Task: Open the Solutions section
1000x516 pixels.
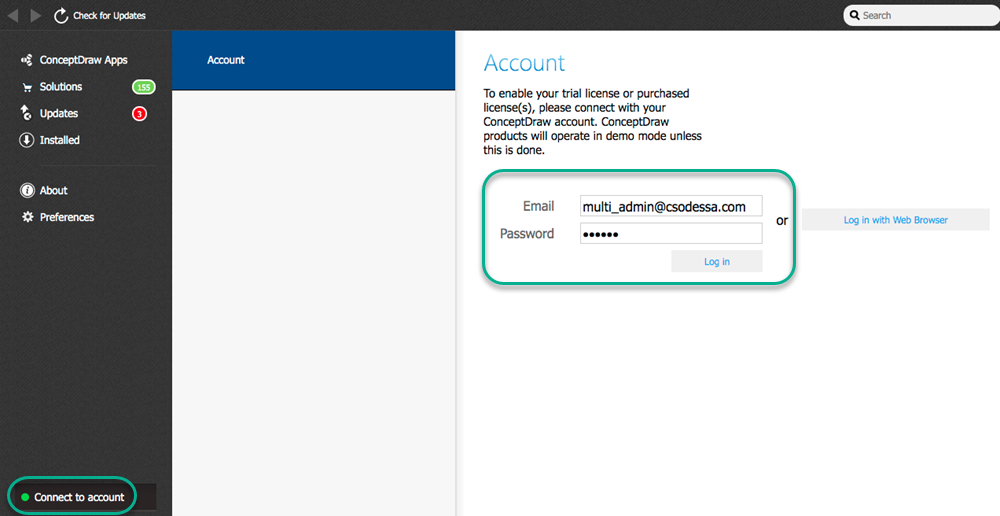Action: pyautogui.click(x=61, y=87)
